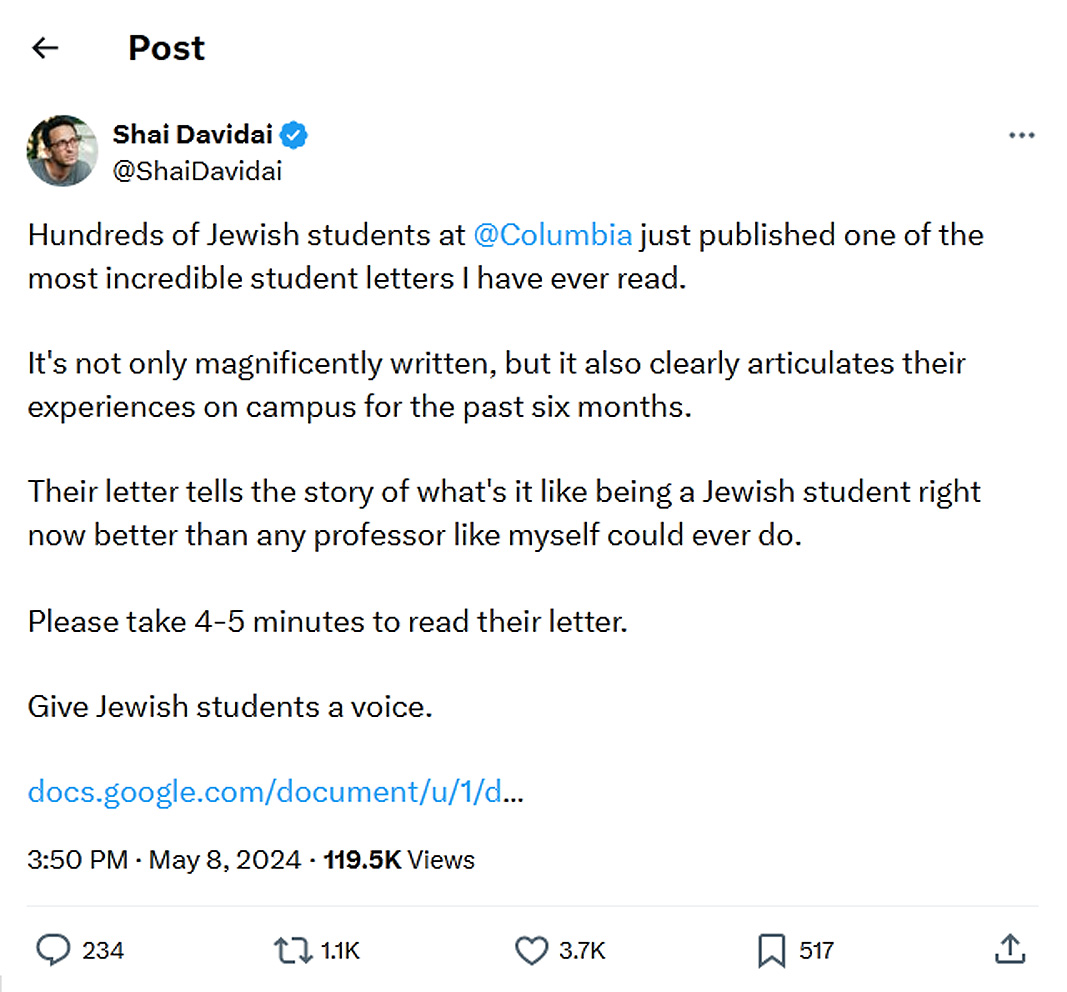The width and height of the screenshot is (1067, 992).
Task: Click the repost arrows icon
Action: pyautogui.click(x=291, y=950)
